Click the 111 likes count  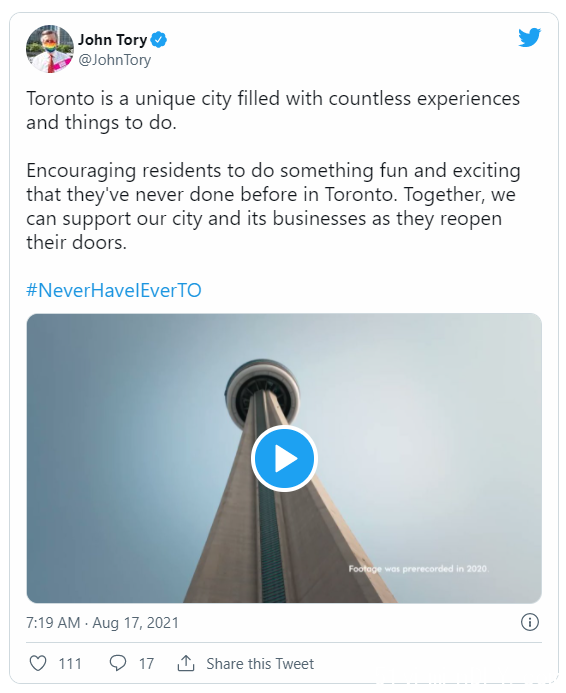click(x=70, y=664)
